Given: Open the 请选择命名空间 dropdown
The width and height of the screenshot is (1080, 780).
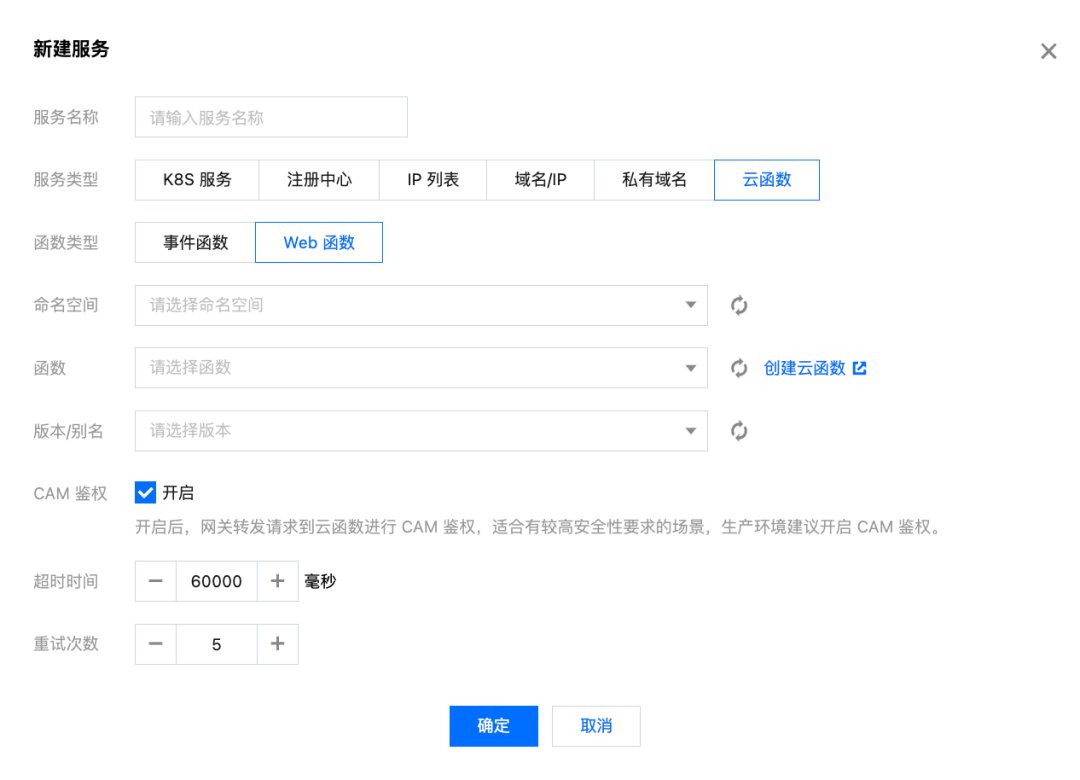Looking at the screenshot, I should click(421, 305).
